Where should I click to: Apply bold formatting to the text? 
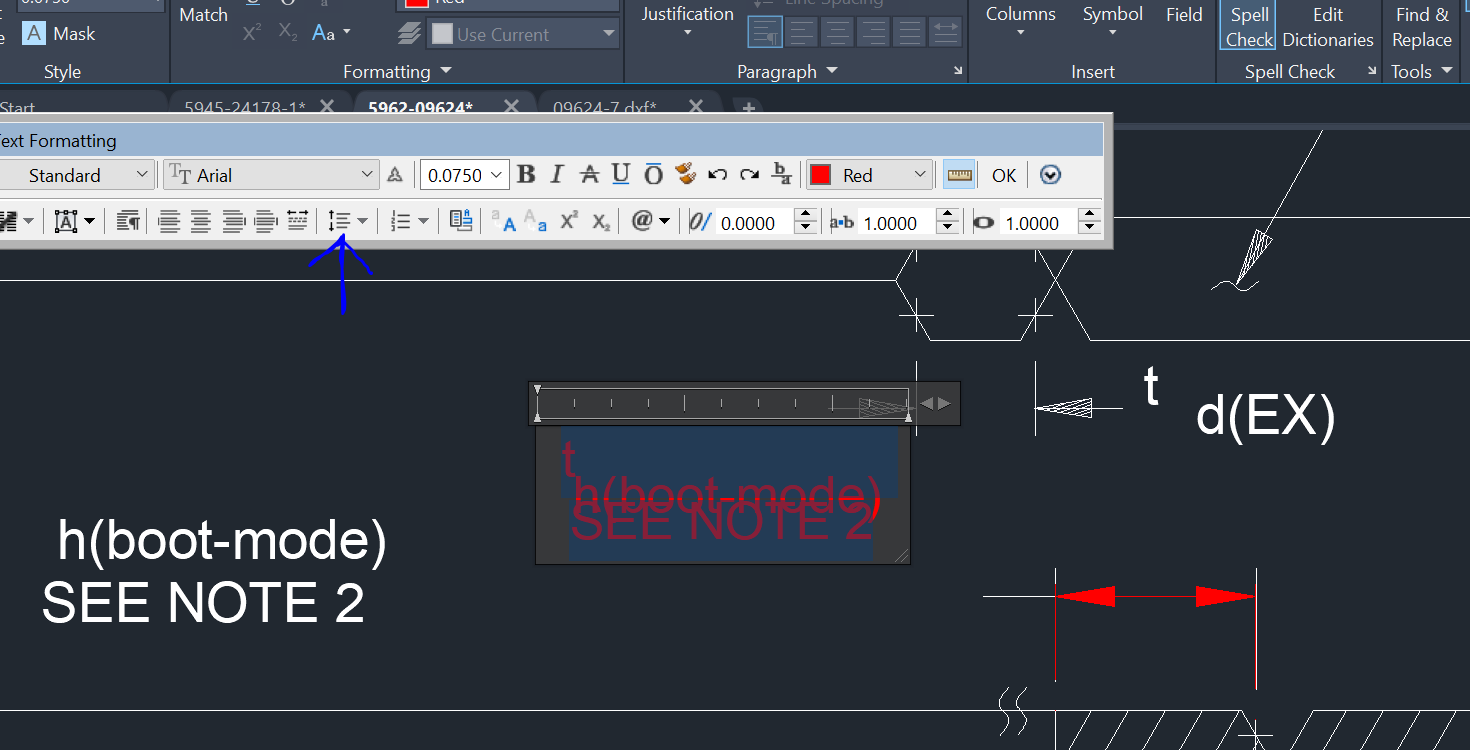526,174
